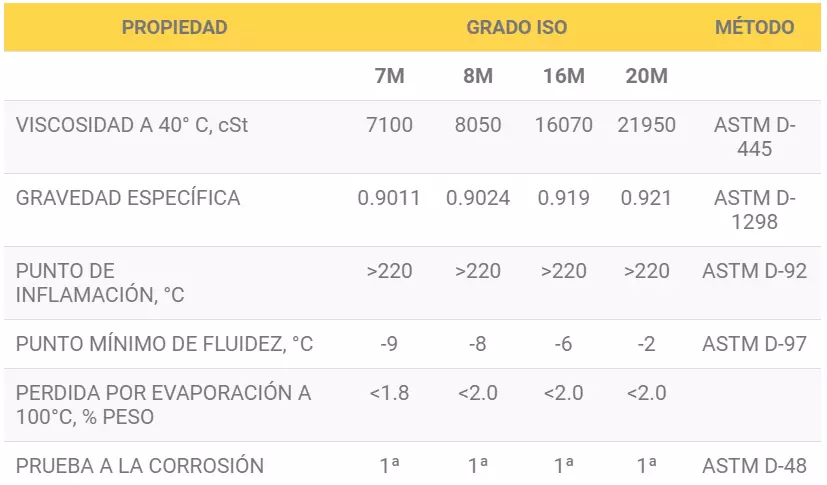Viewport: 827px width, 485px height.
Task: Click the PROPIEDAD column header
Action: 175,27
